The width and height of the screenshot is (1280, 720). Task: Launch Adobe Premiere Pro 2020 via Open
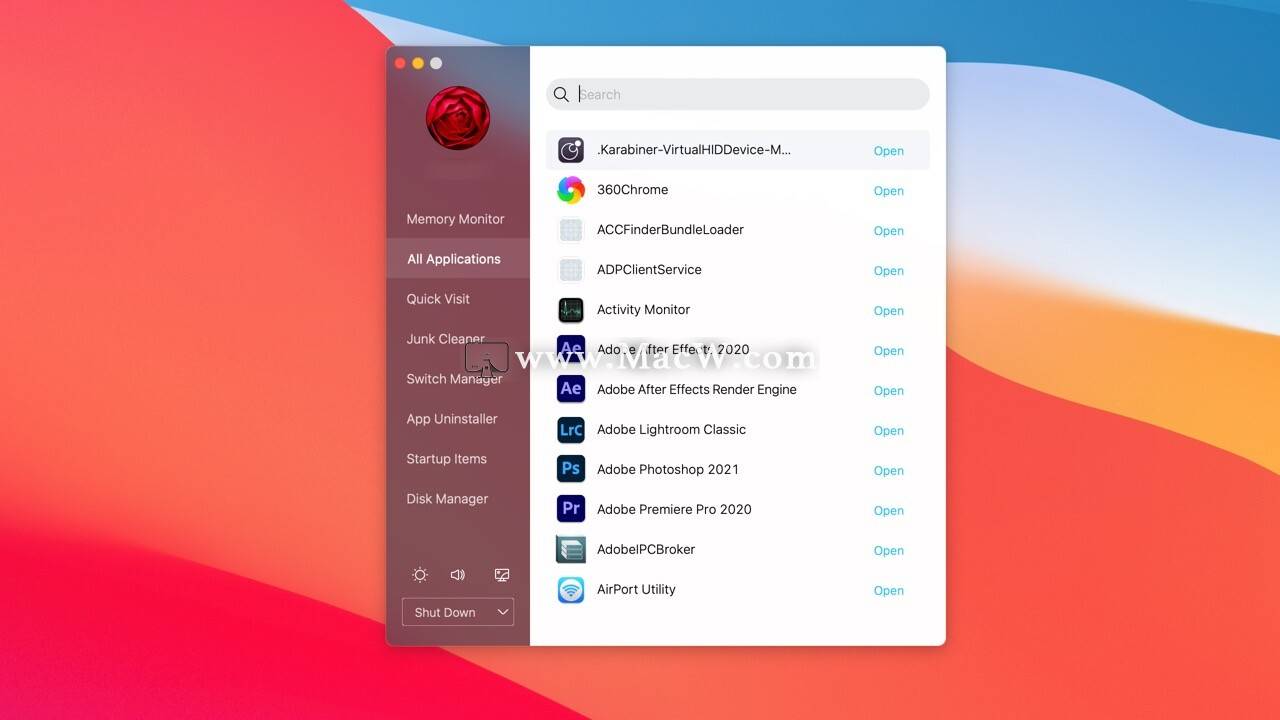(x=889, y=511)
